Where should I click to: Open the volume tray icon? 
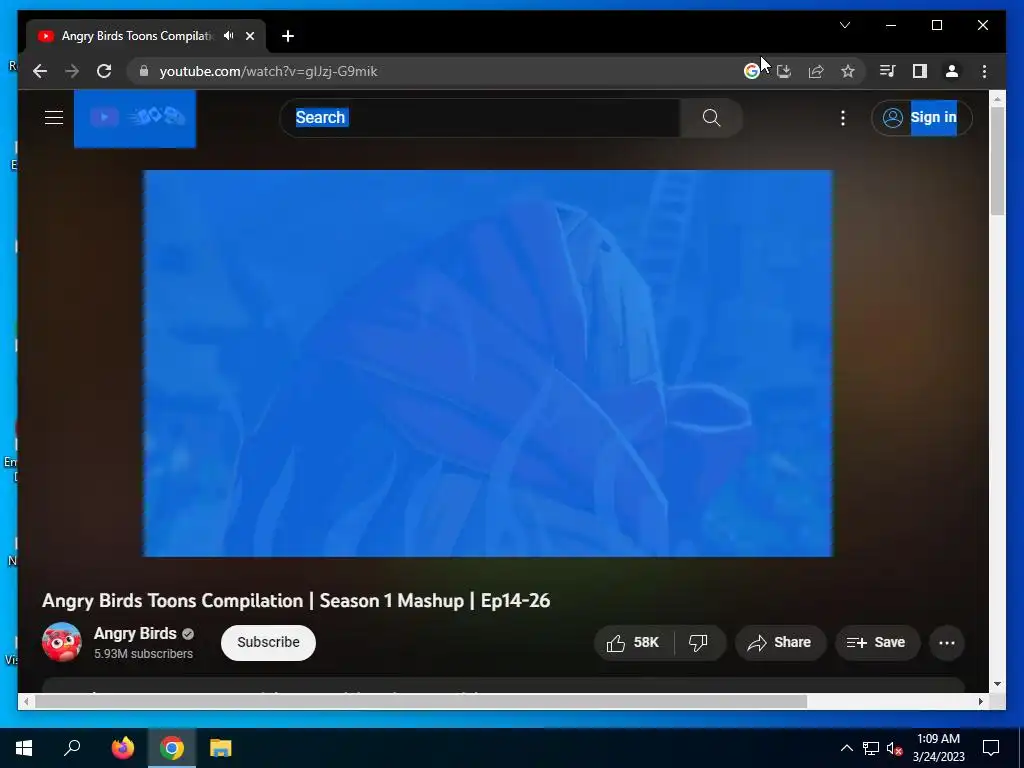[x=894, y=748]
